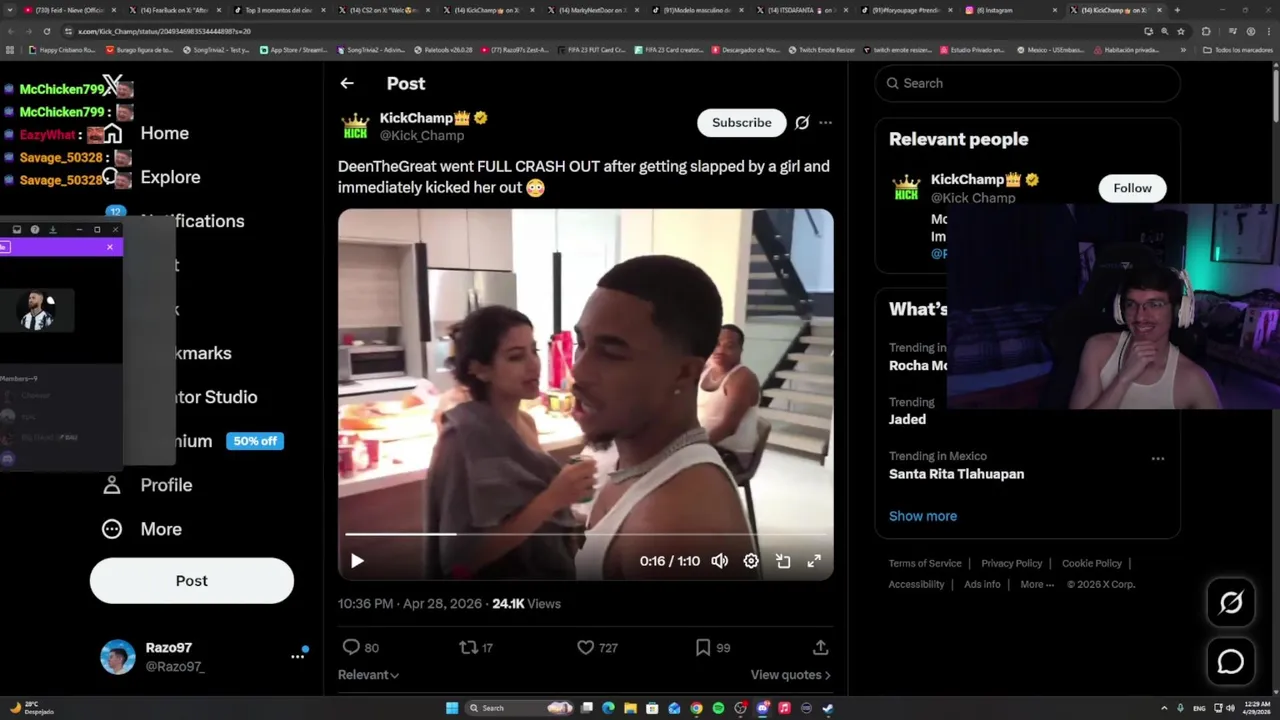The image size is (1280, 720).
Task: Play the video
Action: pyautogui.click(x=357, y=561)
